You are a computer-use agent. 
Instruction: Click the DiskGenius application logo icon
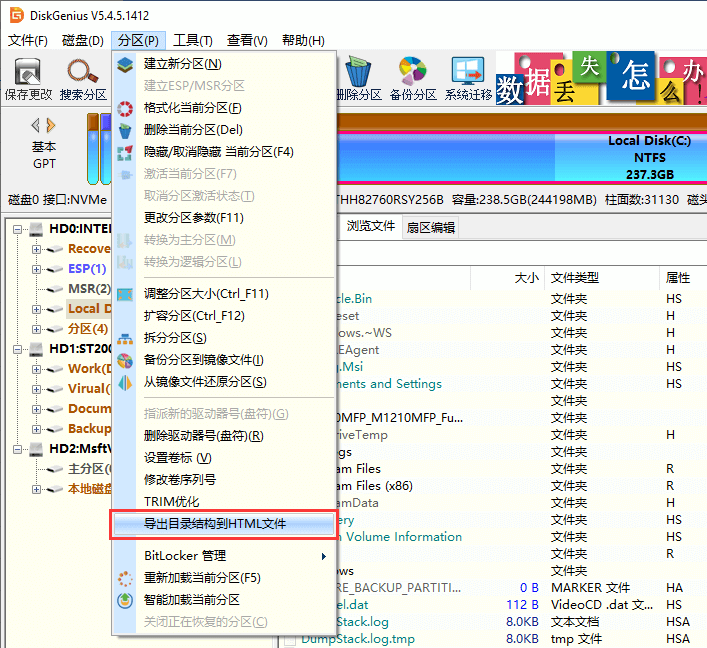click(17, 15)
